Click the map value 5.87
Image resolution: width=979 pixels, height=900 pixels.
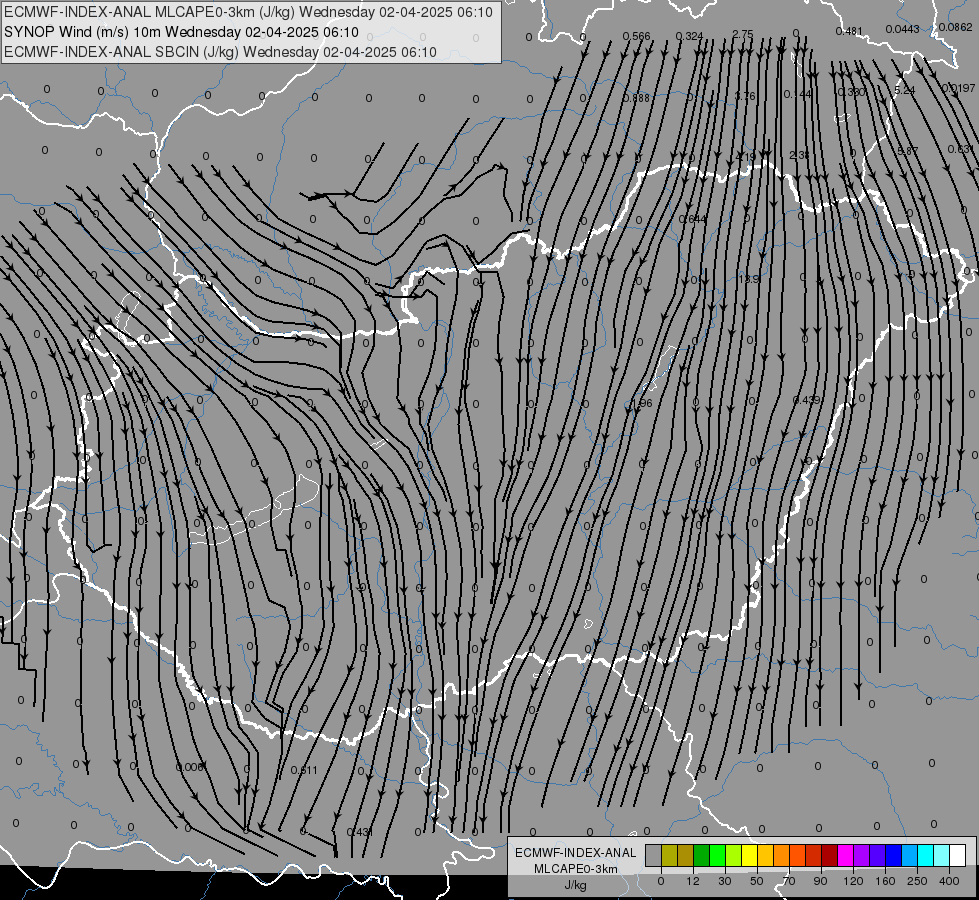[908, 151]
